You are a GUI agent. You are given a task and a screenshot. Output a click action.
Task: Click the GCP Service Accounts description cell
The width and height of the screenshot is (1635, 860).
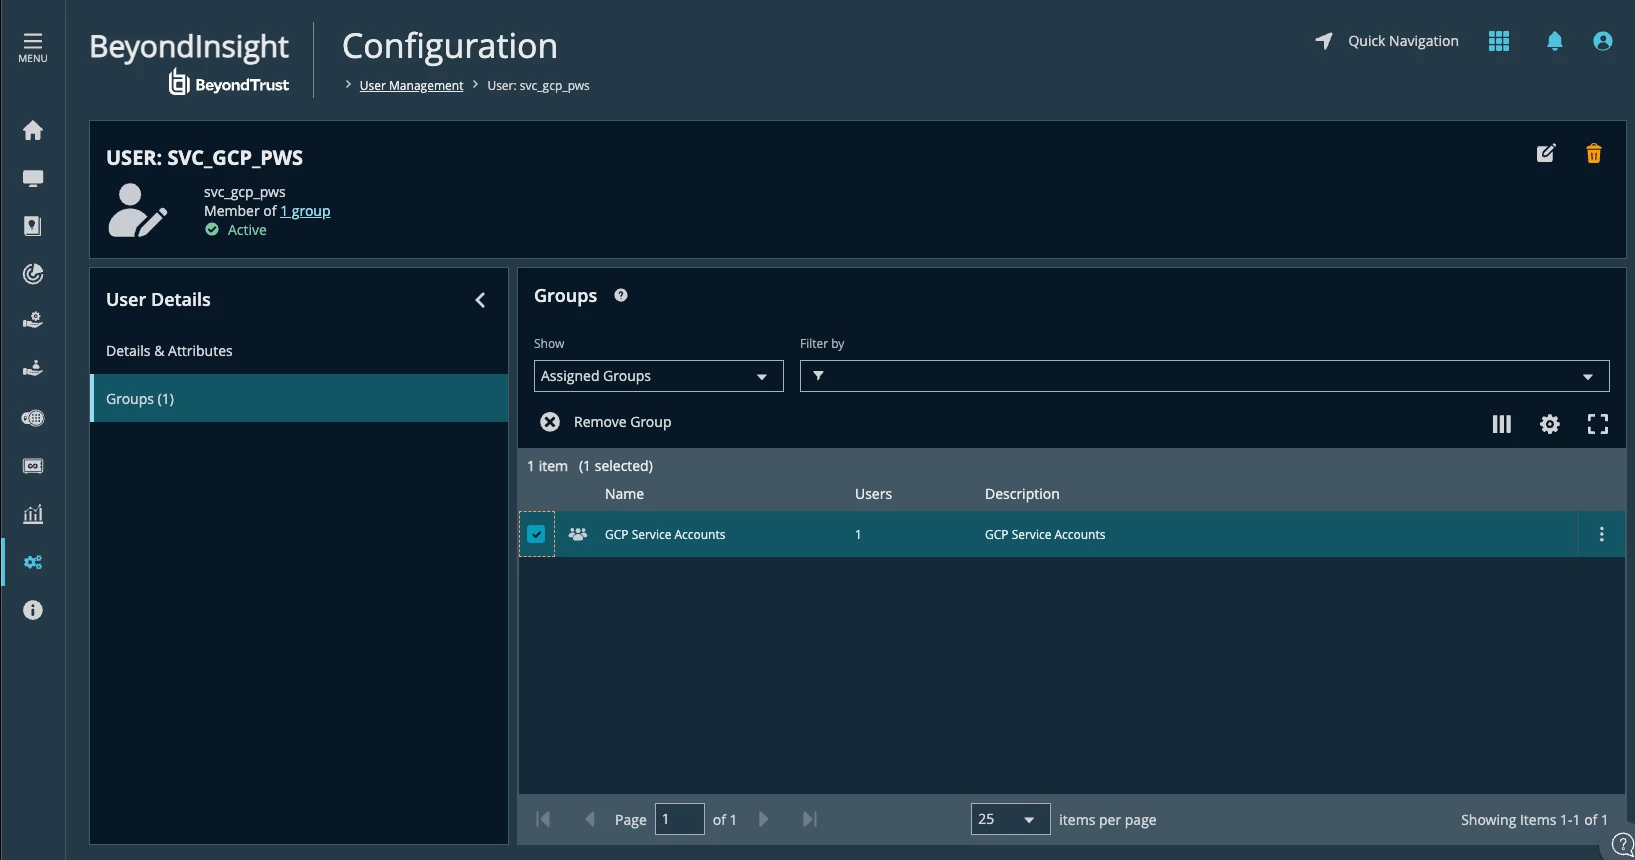click(1045, 535)
